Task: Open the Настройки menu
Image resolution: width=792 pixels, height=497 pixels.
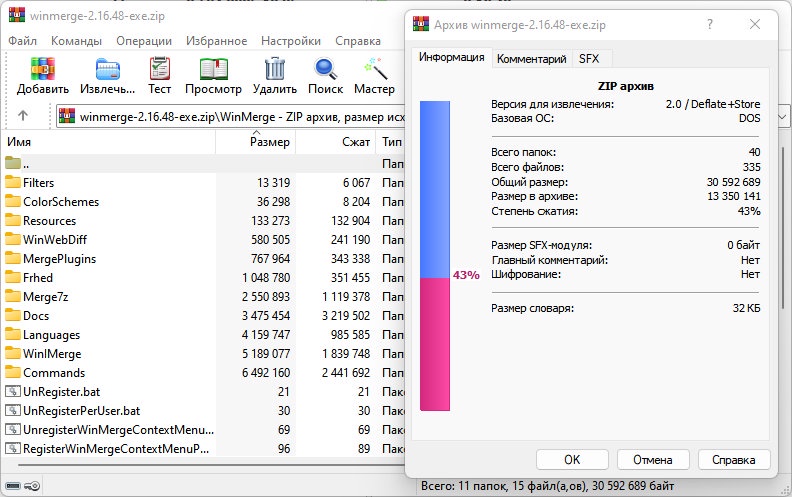Action: pyautogui.click(x=291, y=41)
